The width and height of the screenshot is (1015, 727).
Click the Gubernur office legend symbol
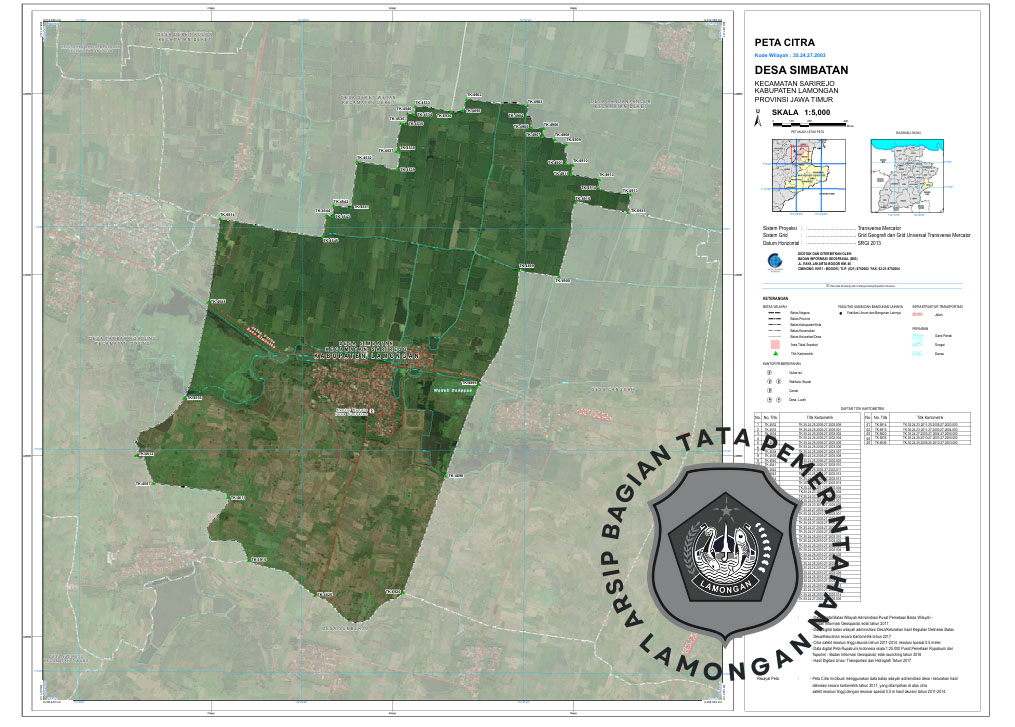769,373
